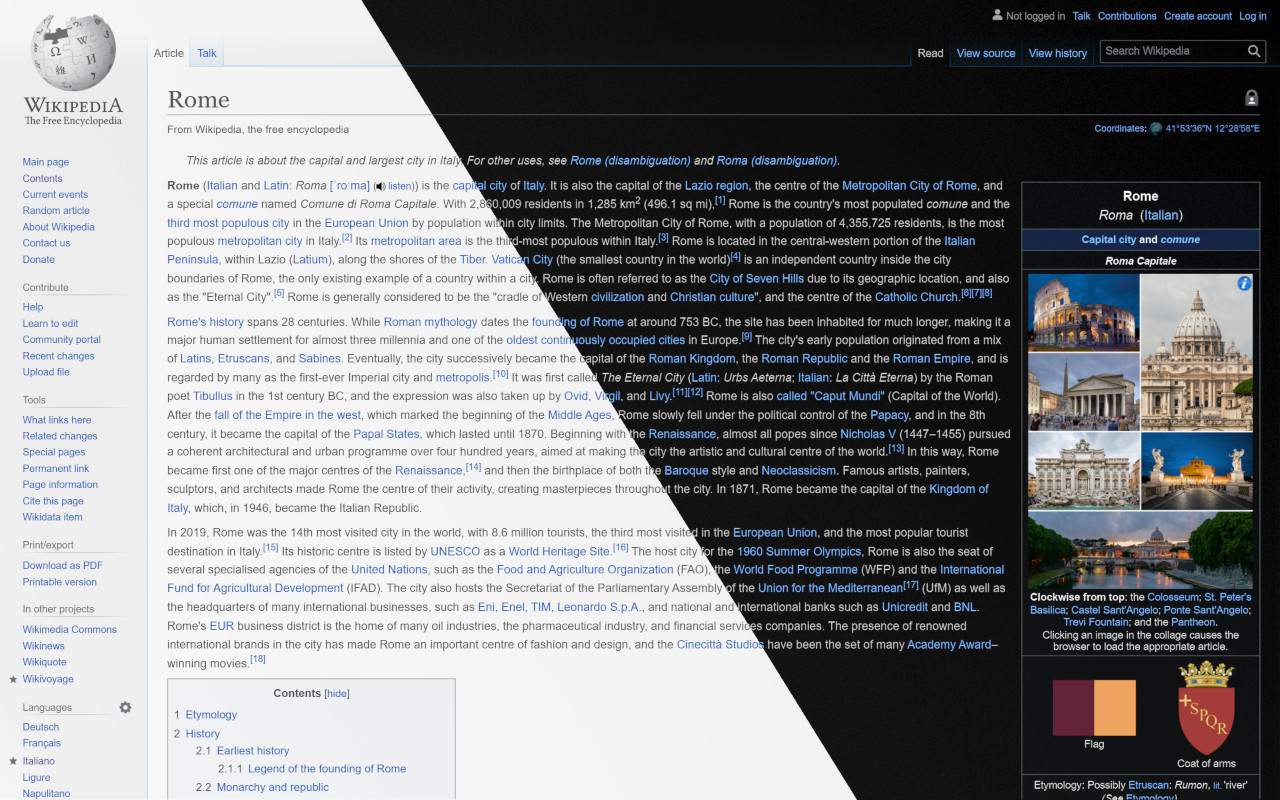
Task: Open the Colosseum photo in collage
Action: click(x=1083, y=312)
